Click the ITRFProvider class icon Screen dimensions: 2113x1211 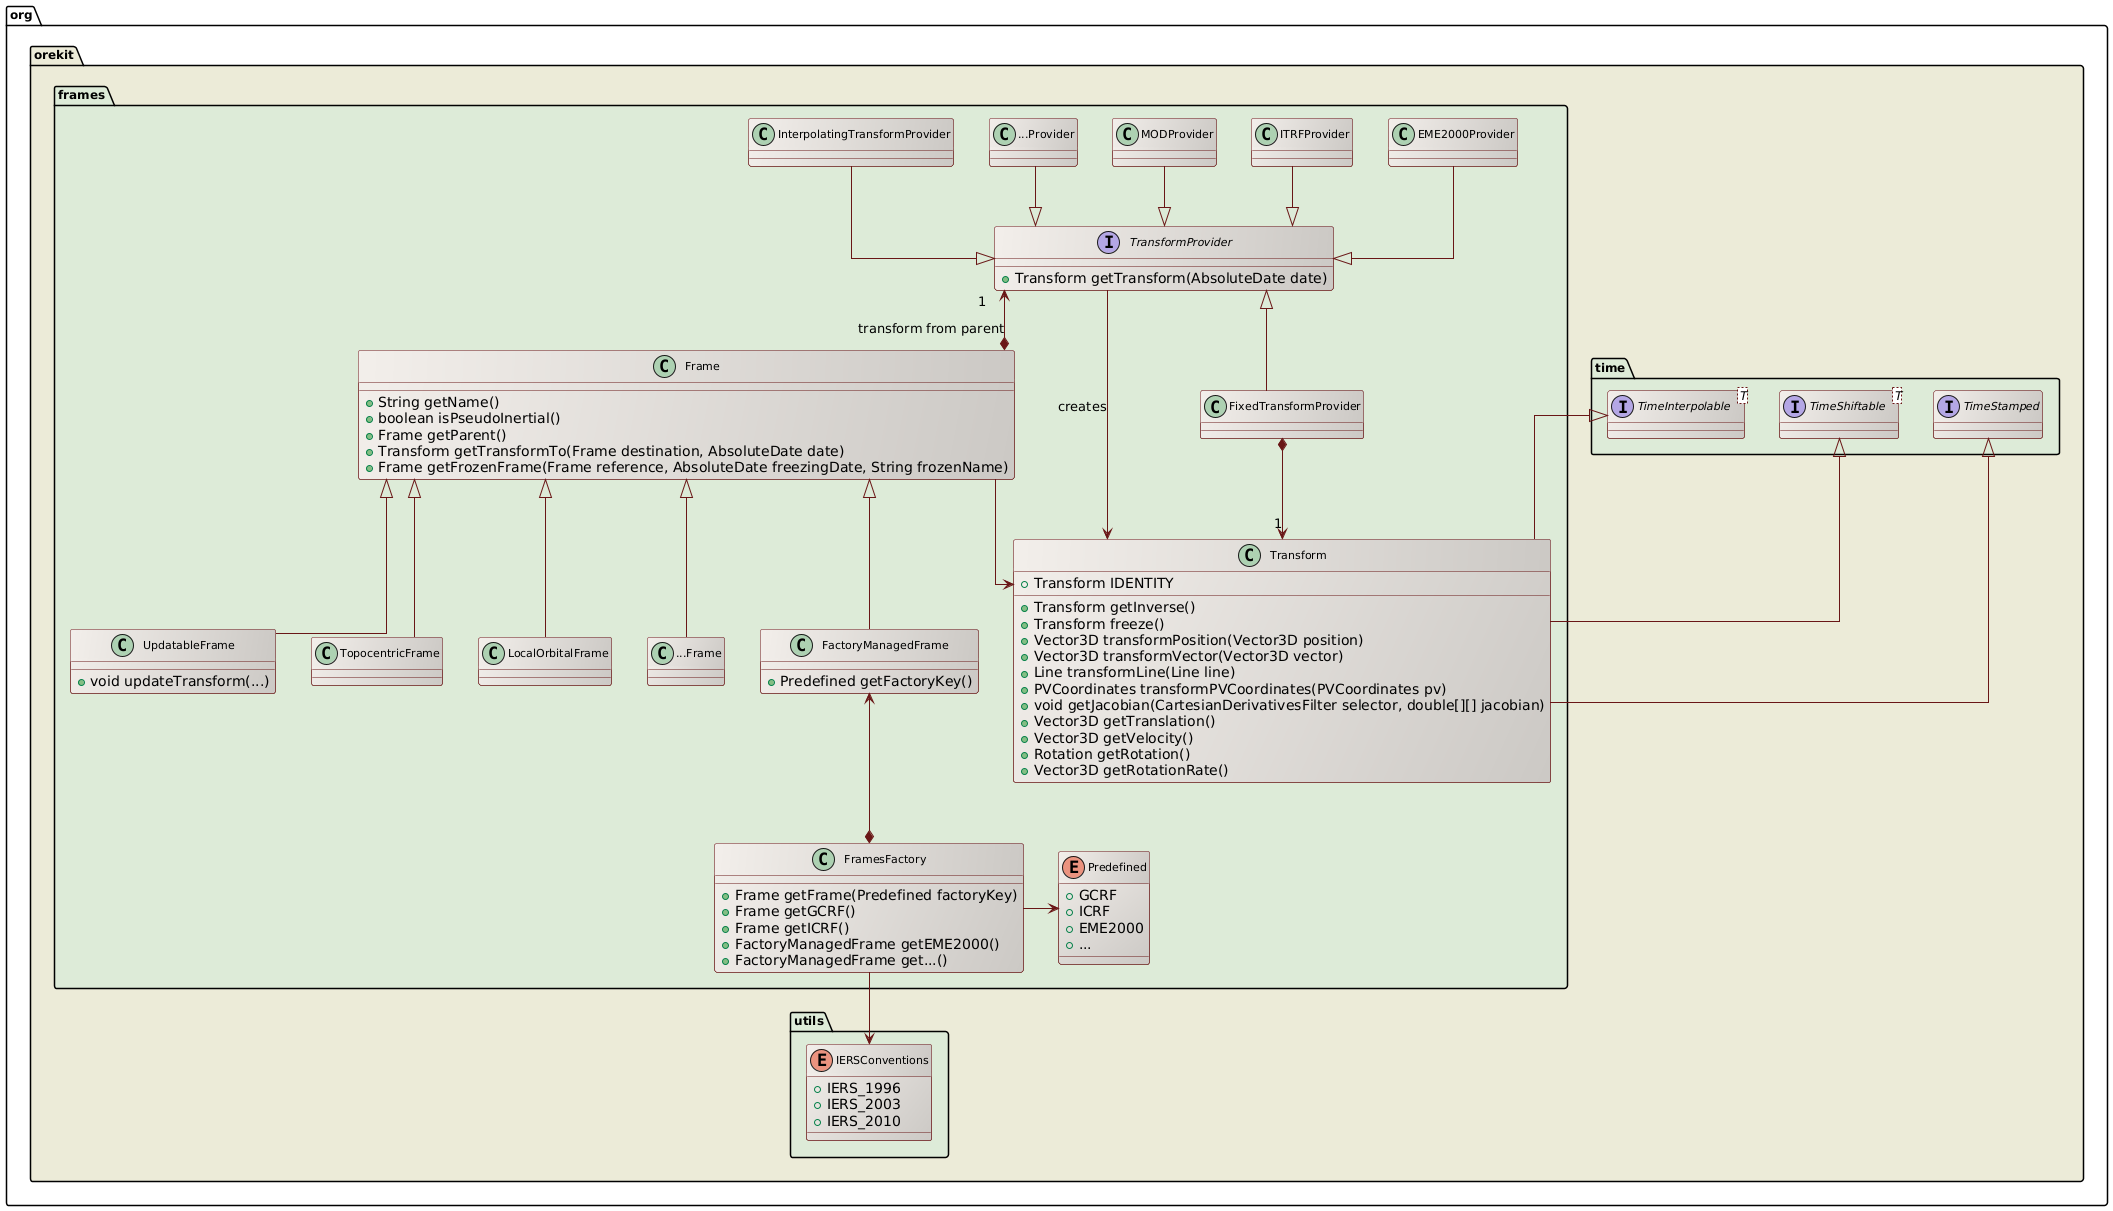tap(1268, 134)
